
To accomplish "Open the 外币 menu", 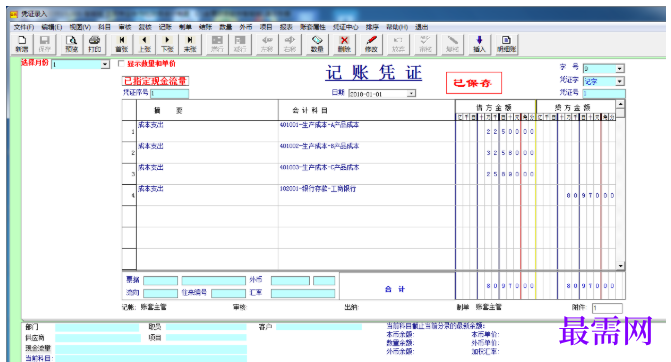I will tap(246, 27).
